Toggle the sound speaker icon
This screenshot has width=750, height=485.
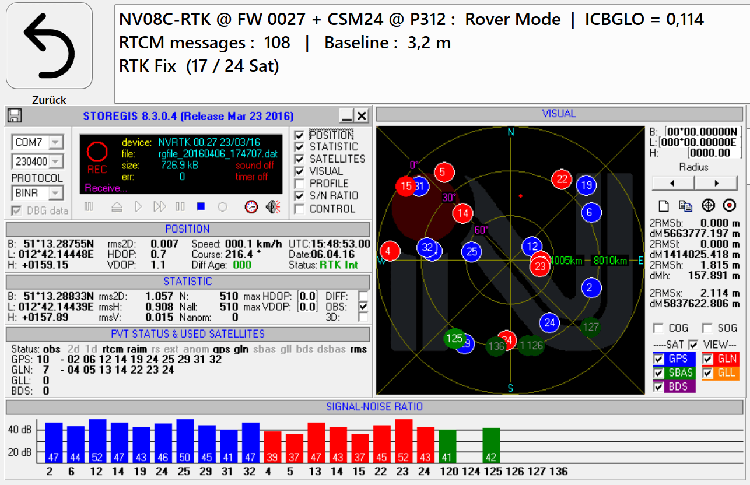(x=272, y=207)
